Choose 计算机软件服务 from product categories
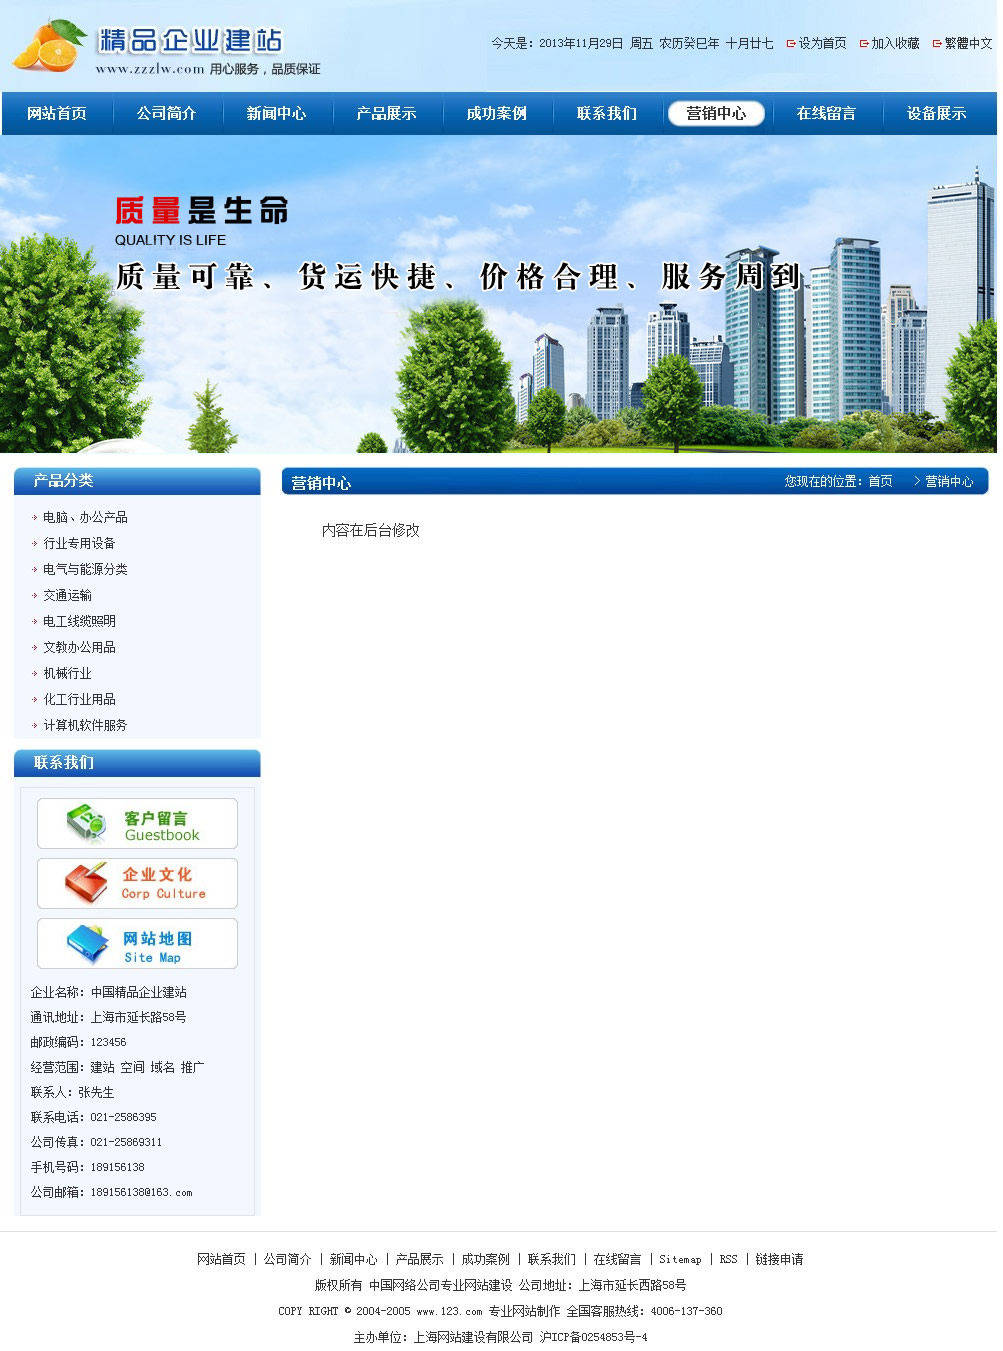 85,726
